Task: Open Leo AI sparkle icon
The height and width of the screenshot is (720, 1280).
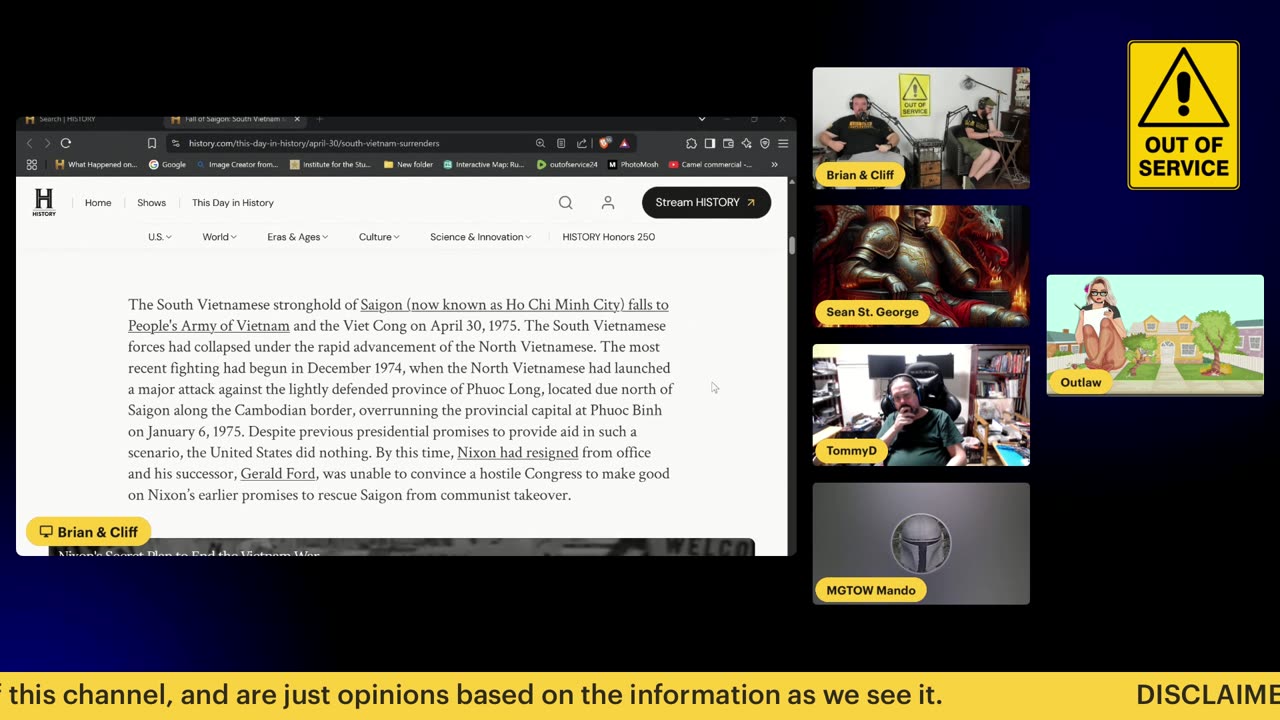Action: click(746, 143)
